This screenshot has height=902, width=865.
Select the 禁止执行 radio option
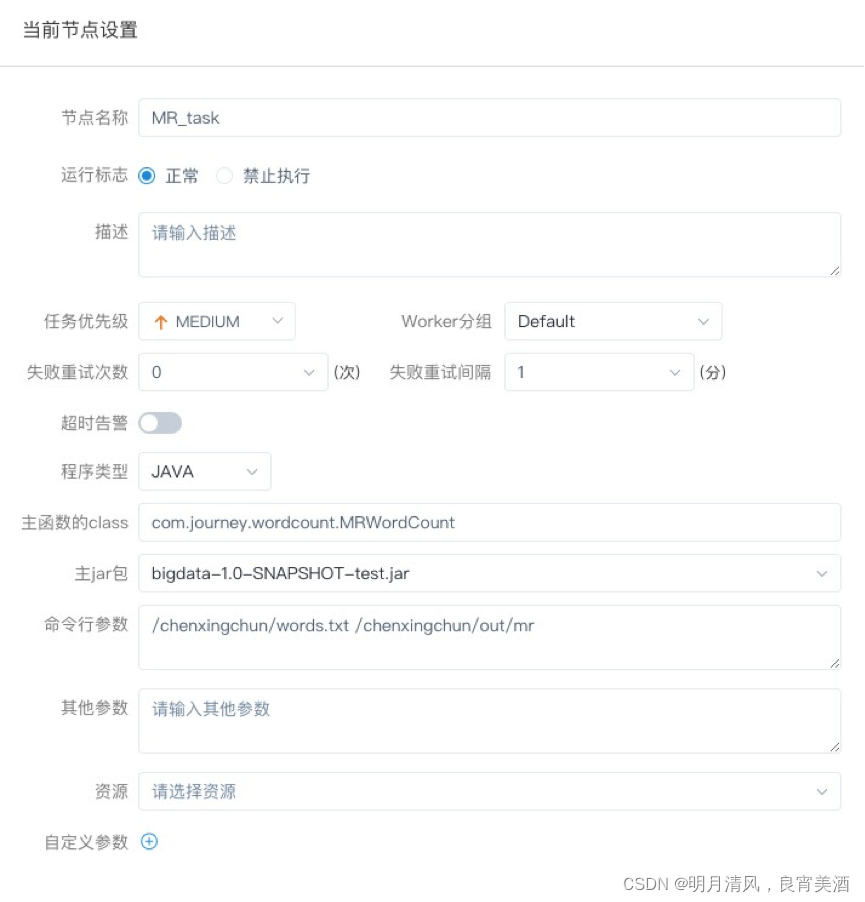pos(224,175)
